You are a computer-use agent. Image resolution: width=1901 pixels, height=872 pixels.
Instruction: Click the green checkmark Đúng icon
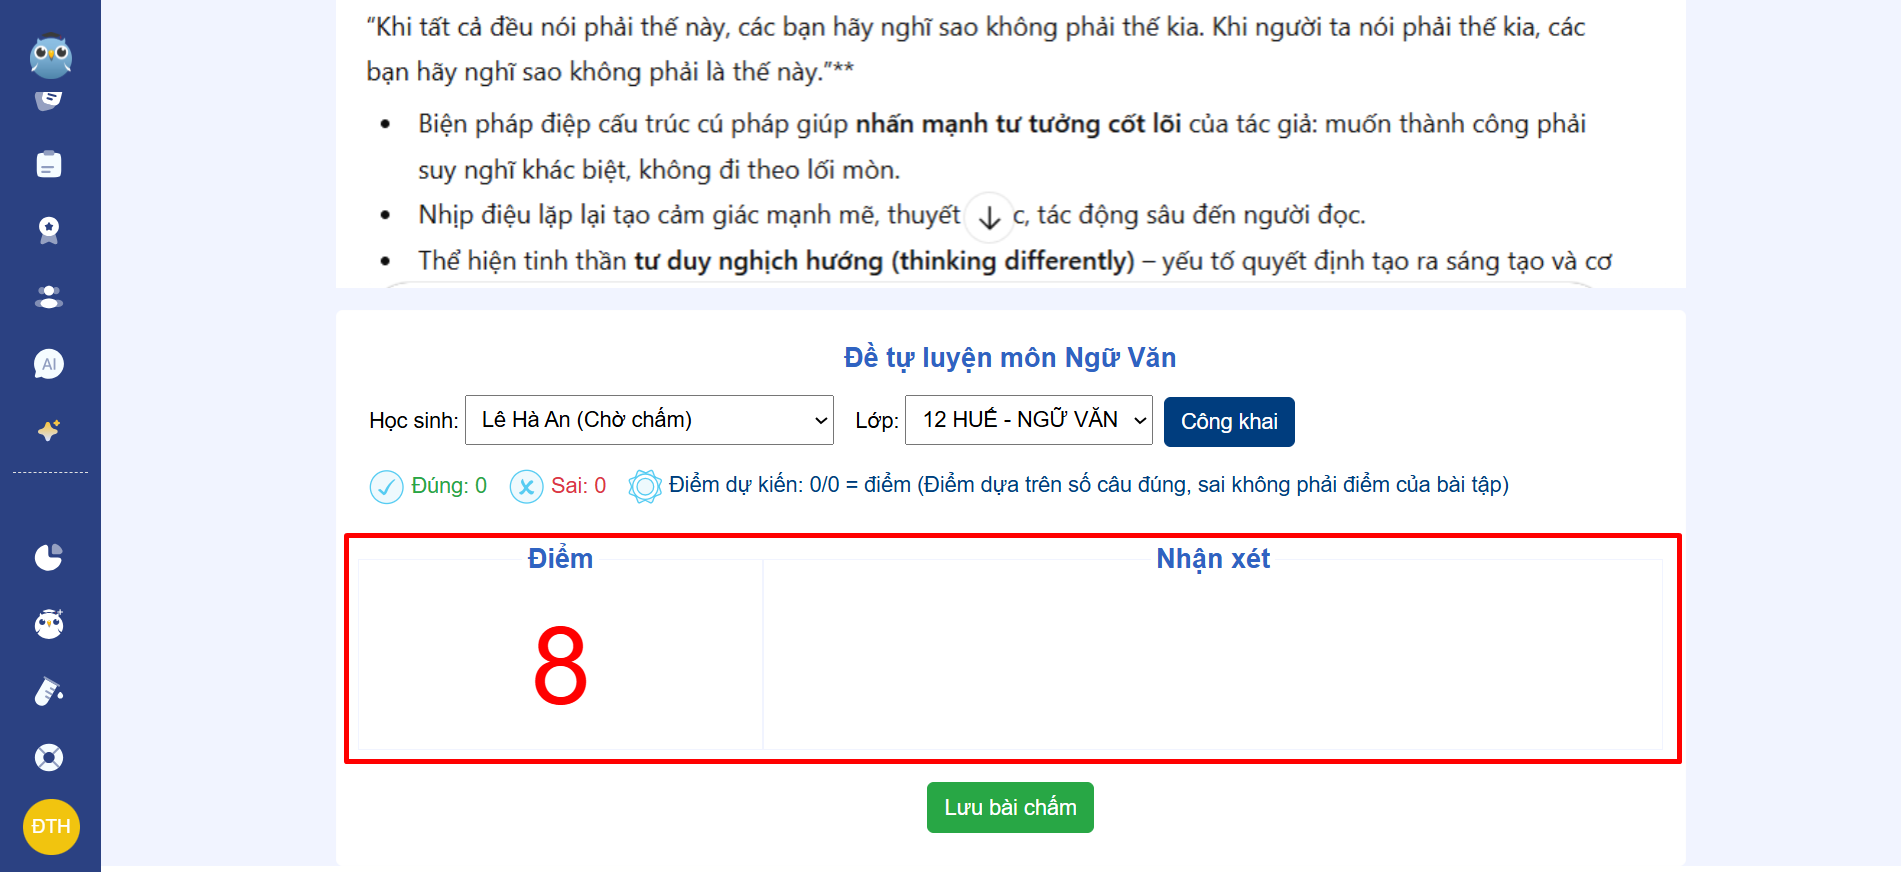pos(386,487)
